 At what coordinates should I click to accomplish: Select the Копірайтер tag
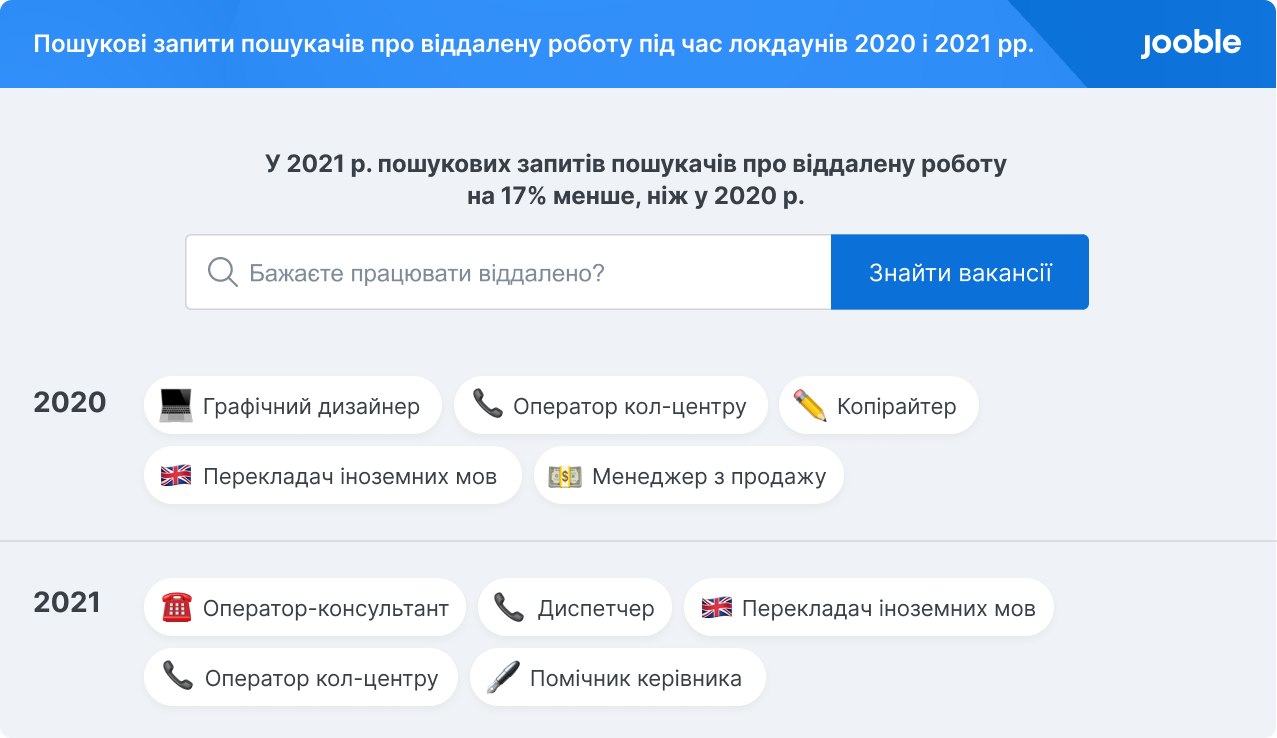point(879,405)
